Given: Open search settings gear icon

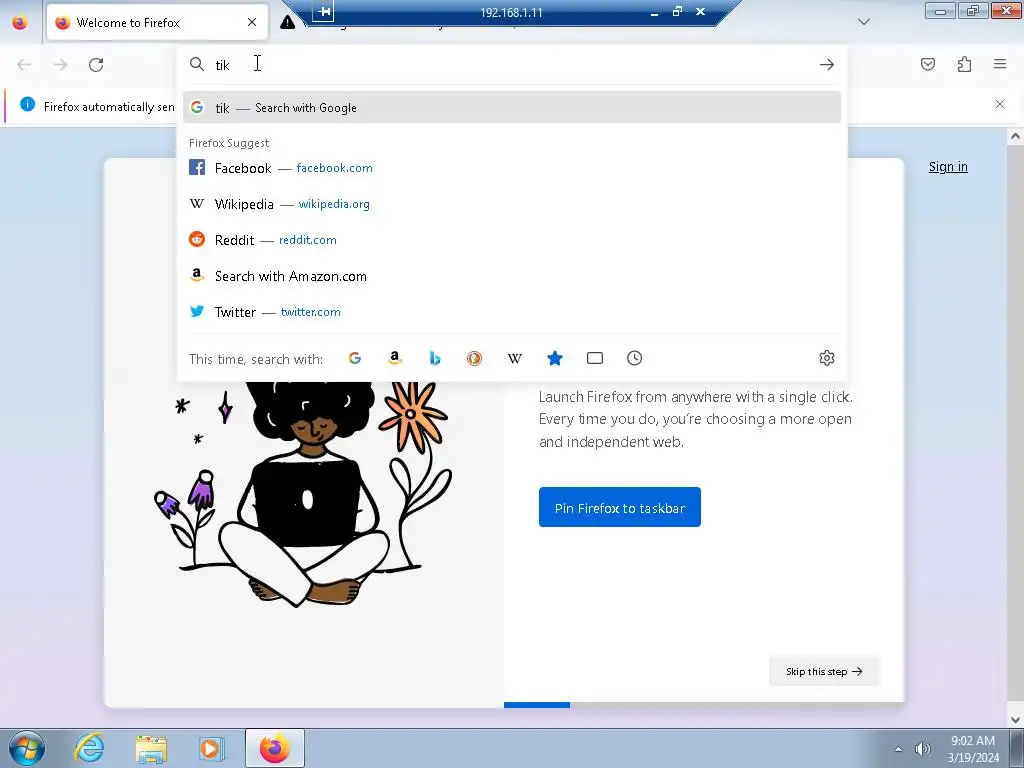Looking at the screenshot, I should (827, 358).
